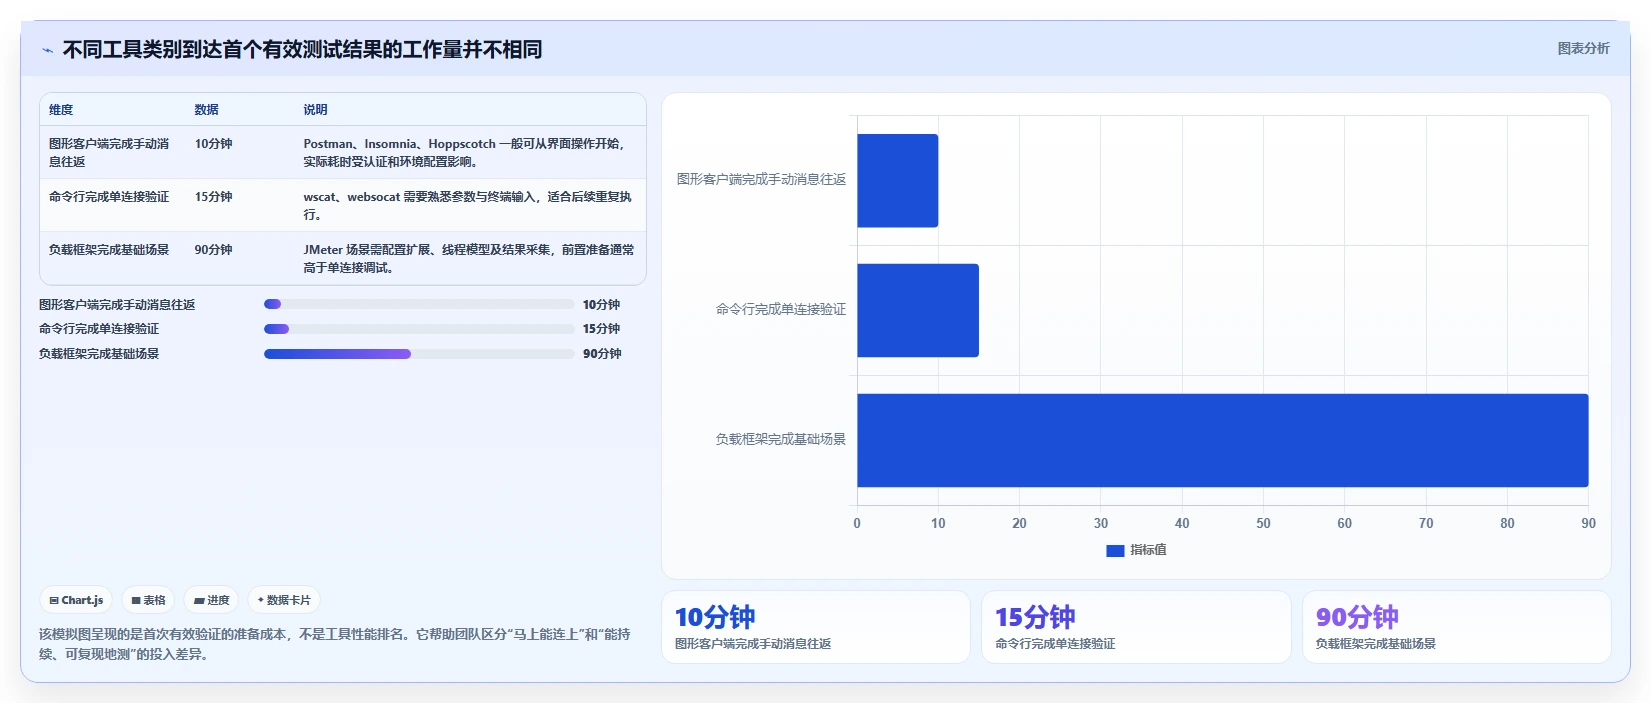Click the small icon before the page title

point(47,50)
